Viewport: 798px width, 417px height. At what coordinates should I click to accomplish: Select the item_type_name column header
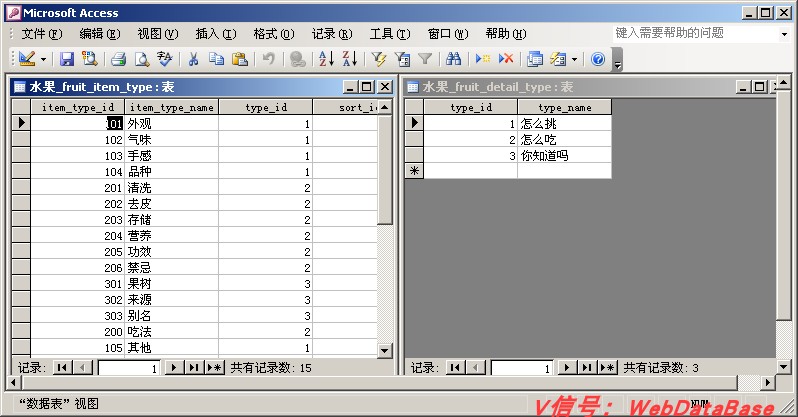[172, 107]
